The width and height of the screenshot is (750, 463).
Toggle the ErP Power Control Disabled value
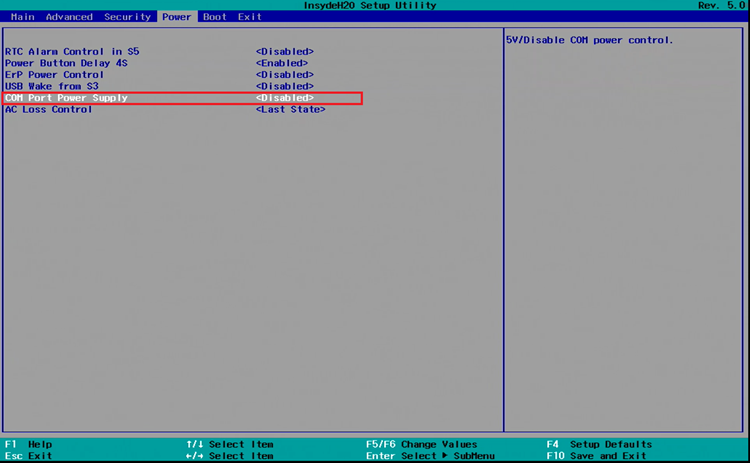[285, 75]
